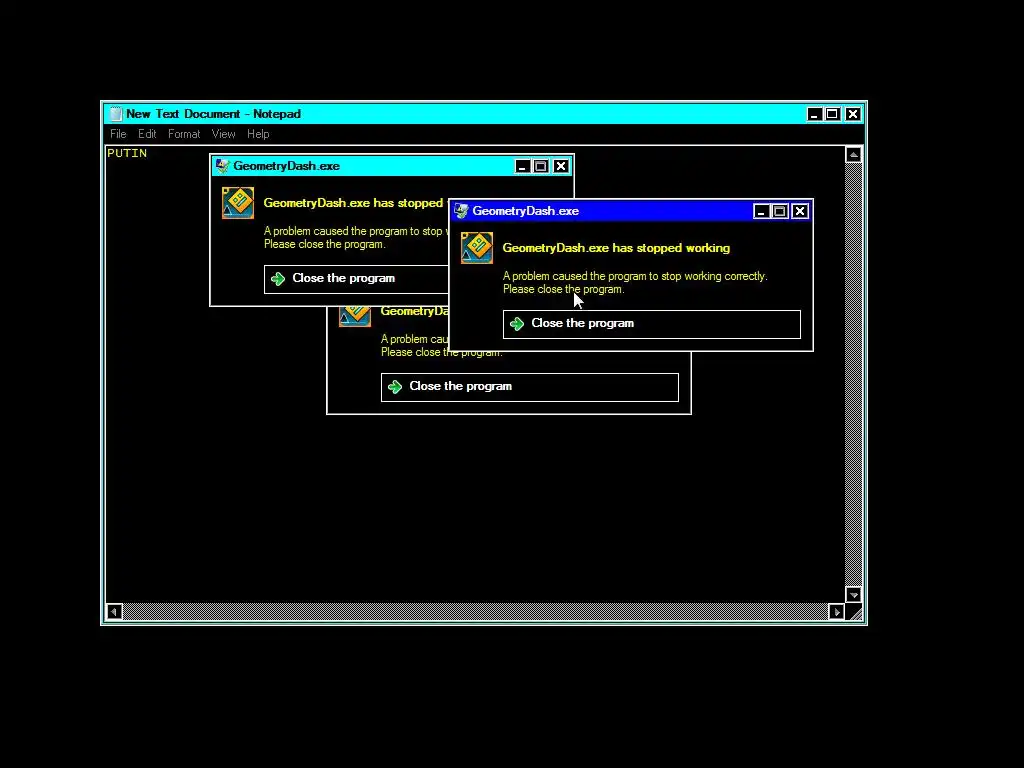Click the Notepad document icon in title bar
The image size is (1024, 768).
pyautogui.click(x=116, y=114)
